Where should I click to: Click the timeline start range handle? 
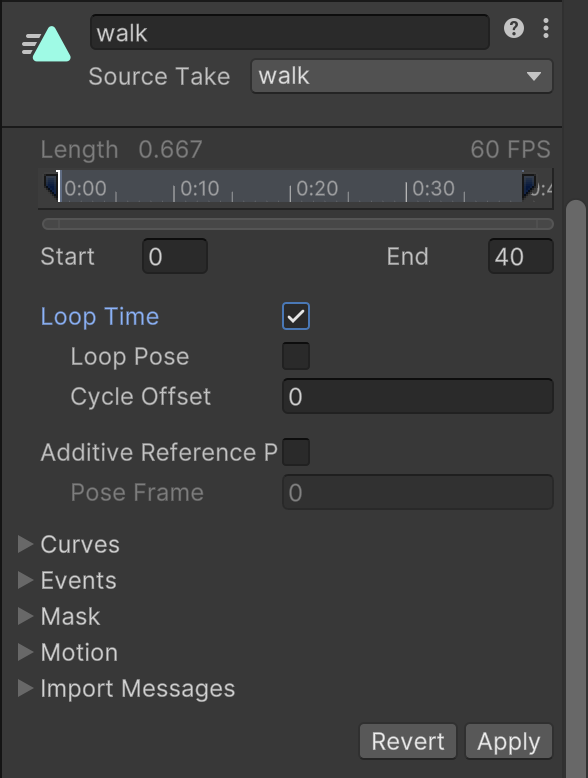[50, 186]
